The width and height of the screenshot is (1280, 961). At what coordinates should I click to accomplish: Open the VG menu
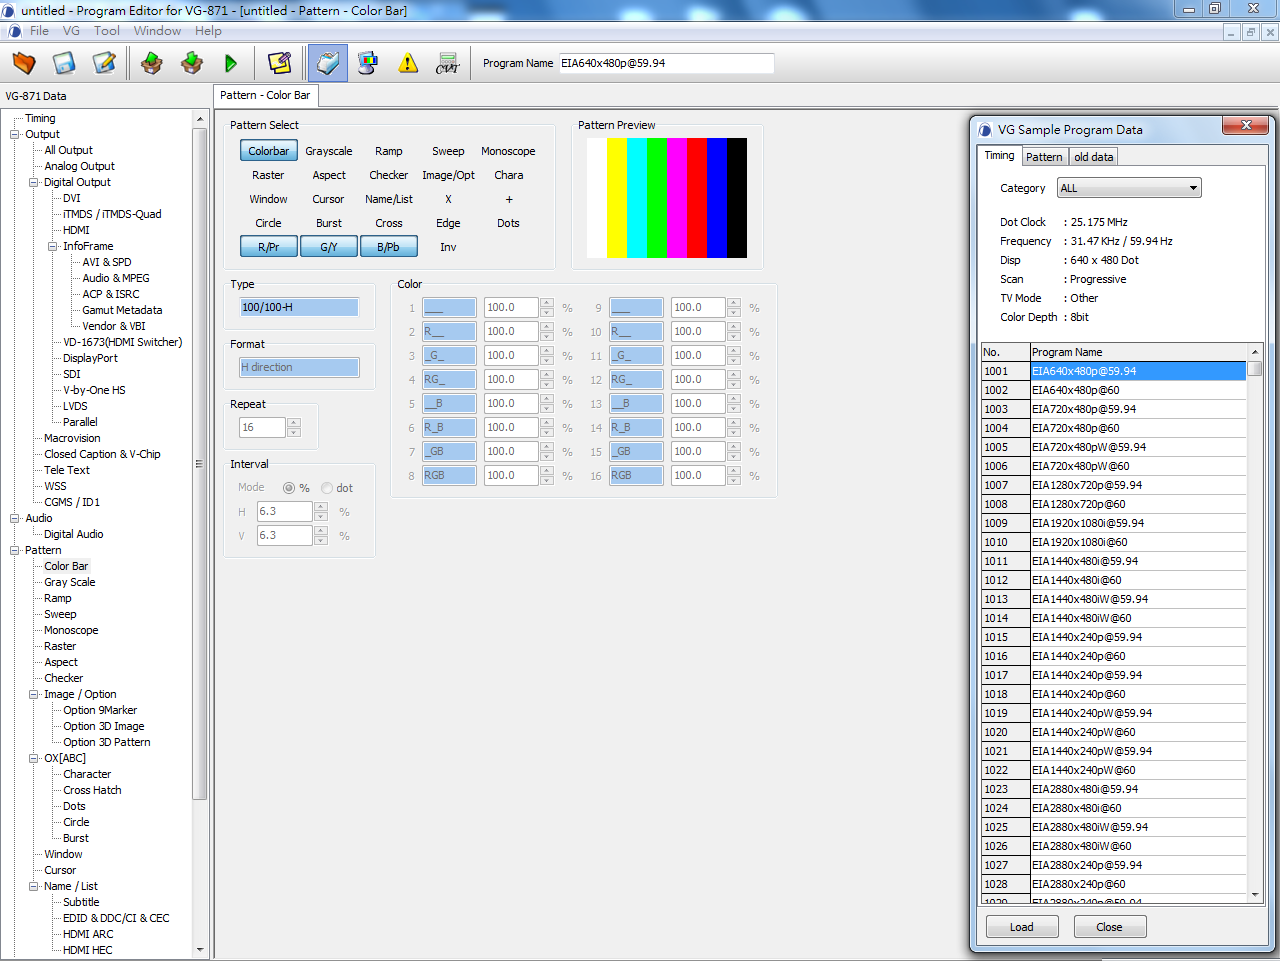(x=71, y=31)
